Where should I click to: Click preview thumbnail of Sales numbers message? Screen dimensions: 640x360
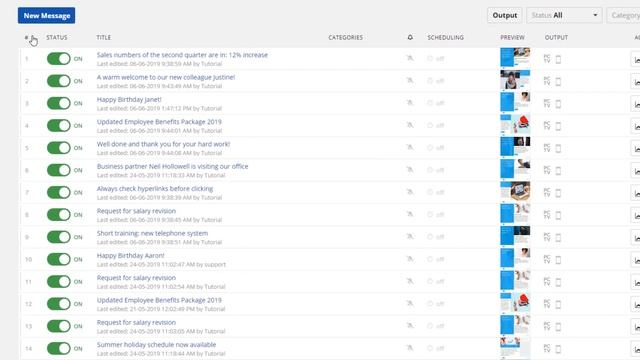(515, 58)
